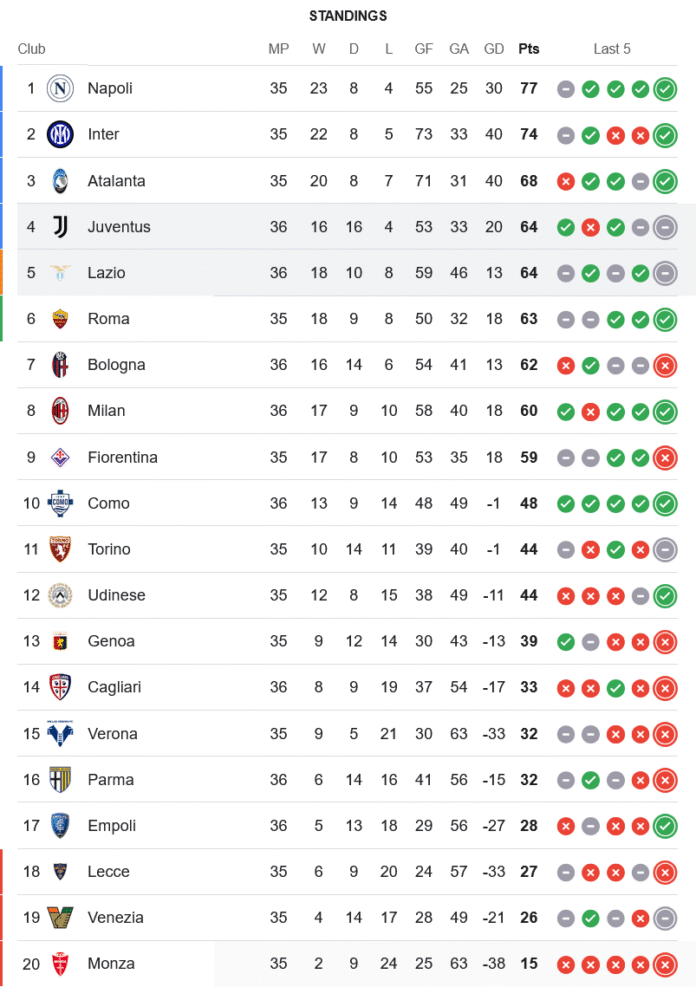Click Bologna's latest loss result icon
The height and width of the screenshot is (1000, 696).
coord(665,366)
